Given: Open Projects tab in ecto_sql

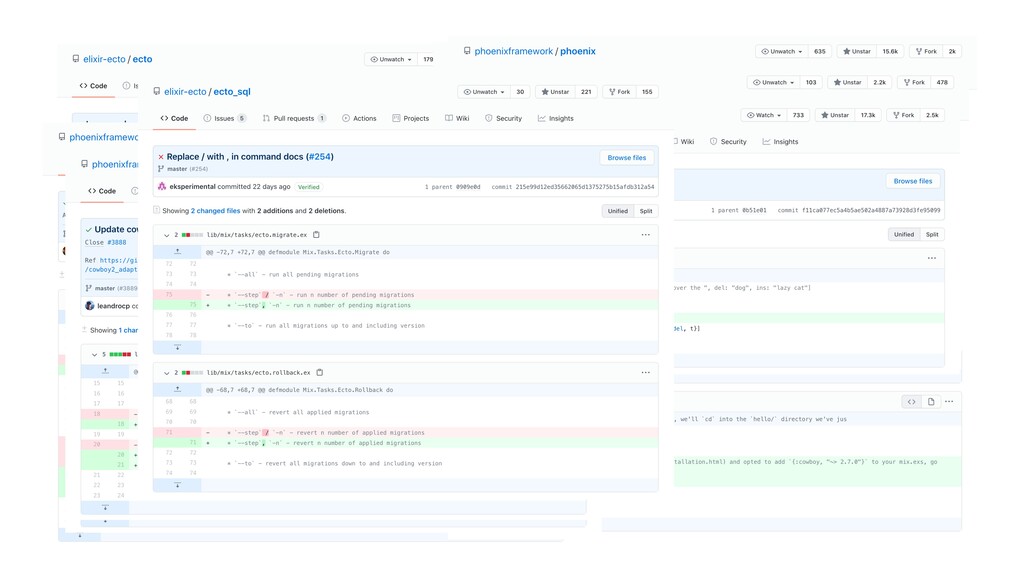Looking at the screenshot, I should tap(410, 118).
